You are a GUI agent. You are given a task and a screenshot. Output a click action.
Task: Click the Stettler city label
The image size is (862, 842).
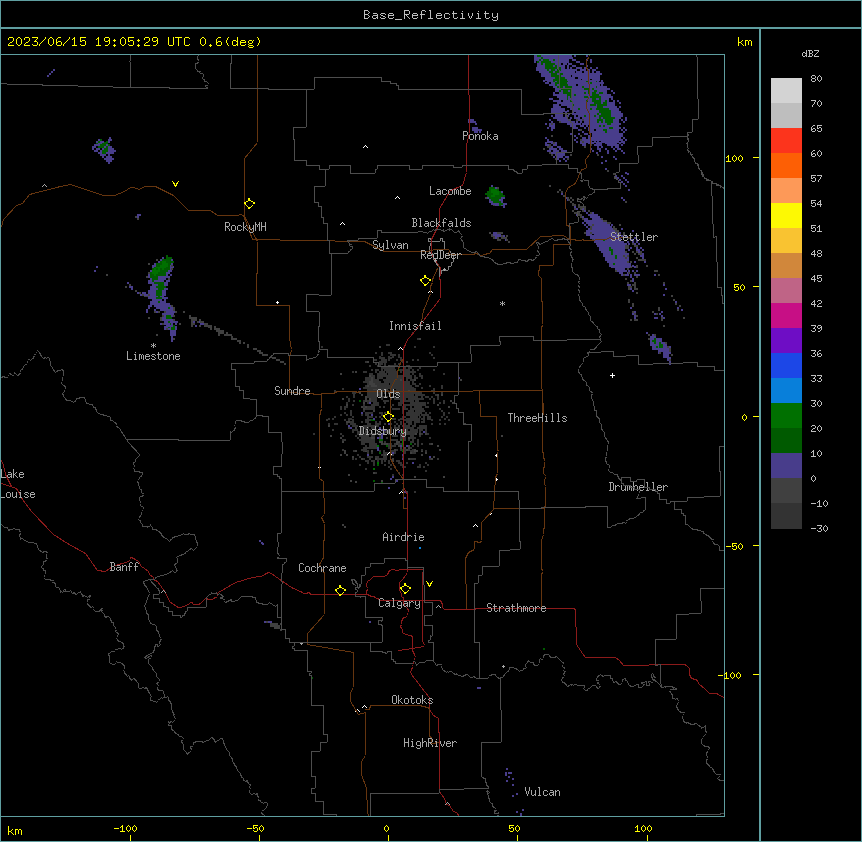coord(634,237)
